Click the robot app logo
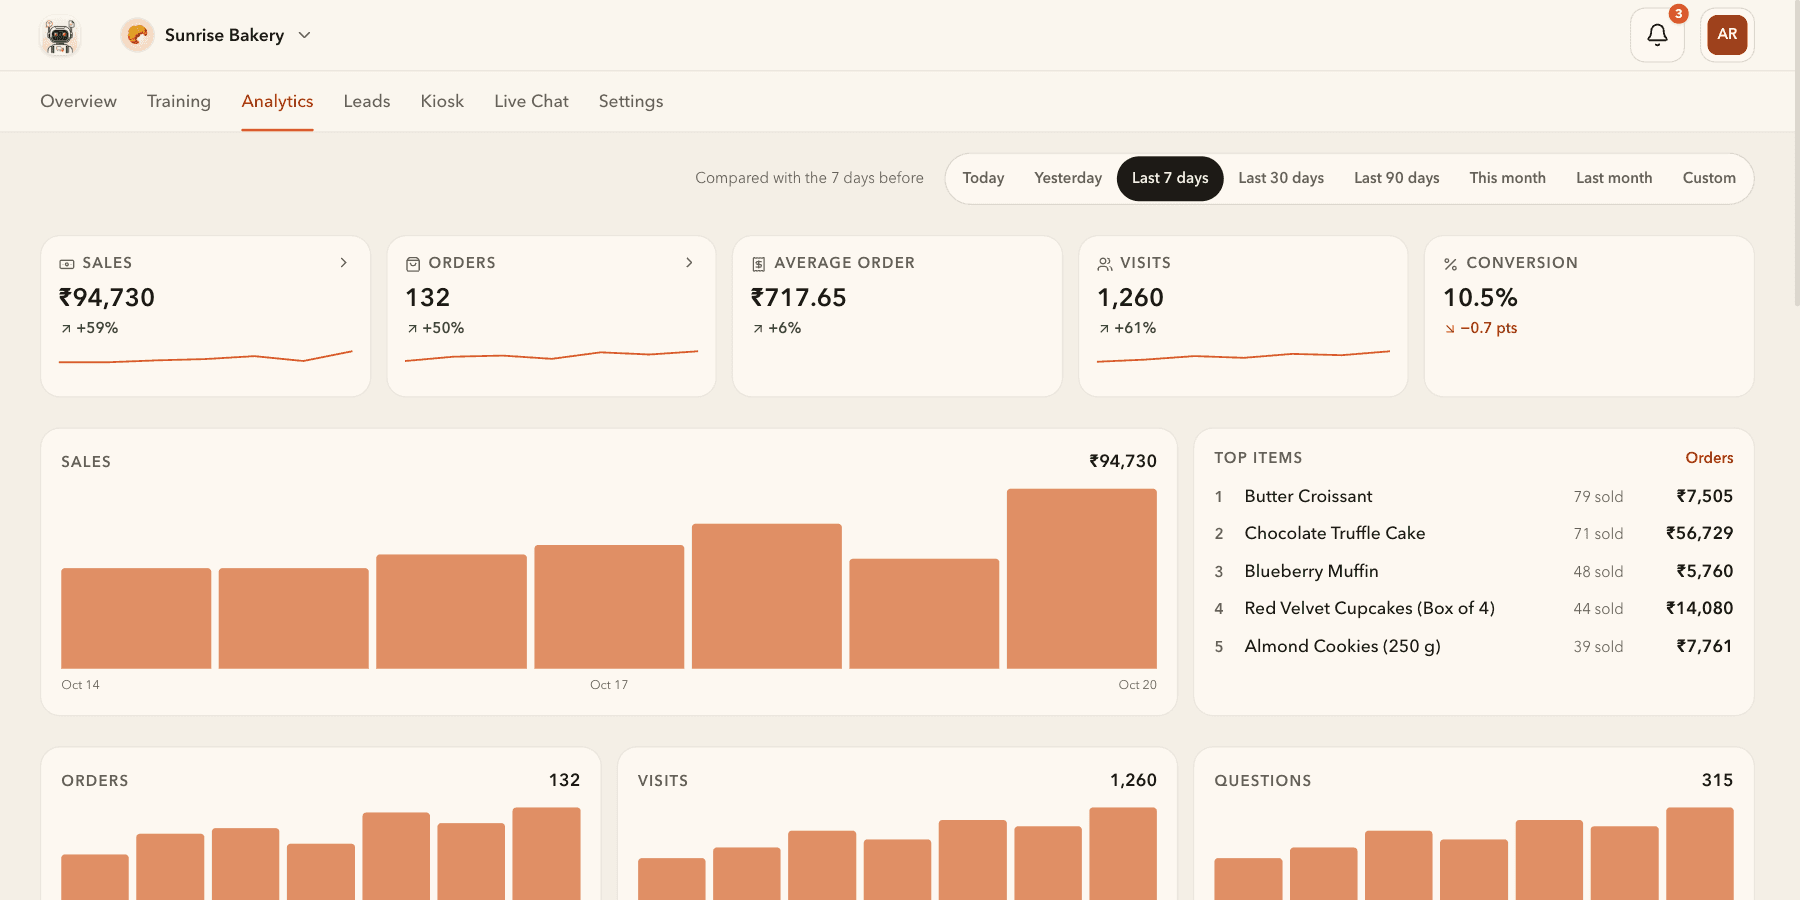This screenshot has height=900, width=1800. click(60, 36)
